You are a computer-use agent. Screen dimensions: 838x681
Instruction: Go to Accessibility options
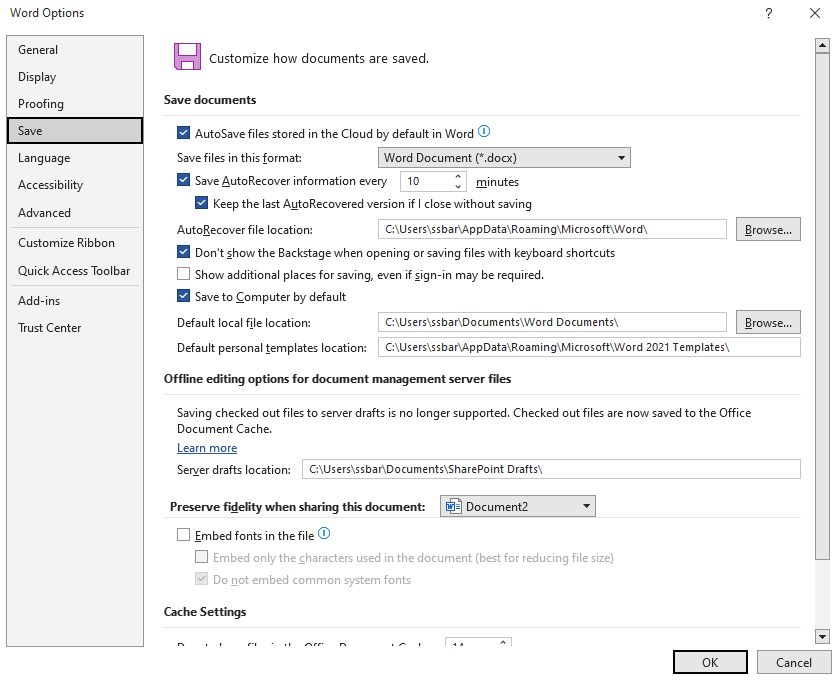[75, 185]
